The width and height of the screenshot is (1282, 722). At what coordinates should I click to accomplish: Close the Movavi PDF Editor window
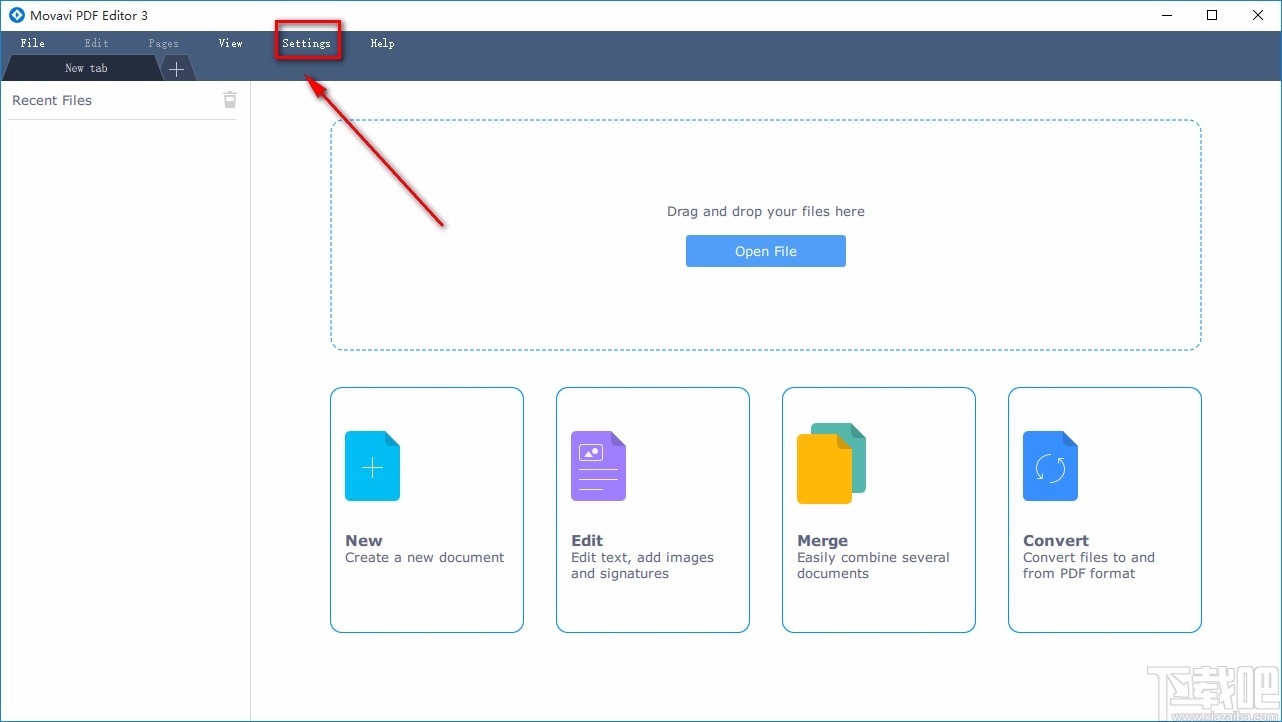click(x=1258, y=15)
